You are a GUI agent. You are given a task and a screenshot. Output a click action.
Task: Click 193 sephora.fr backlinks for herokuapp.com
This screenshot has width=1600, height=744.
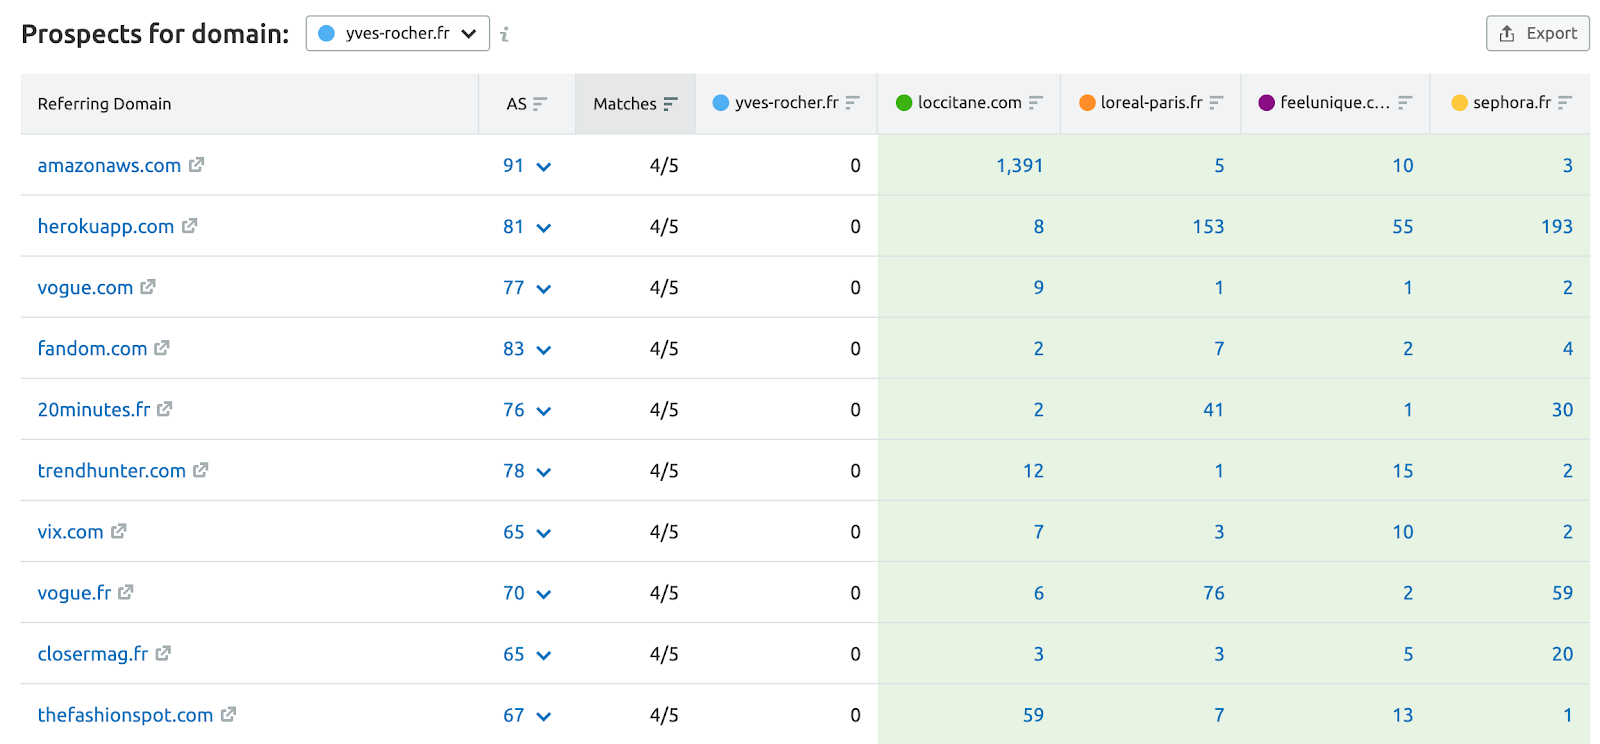(x=1557, y=226)
